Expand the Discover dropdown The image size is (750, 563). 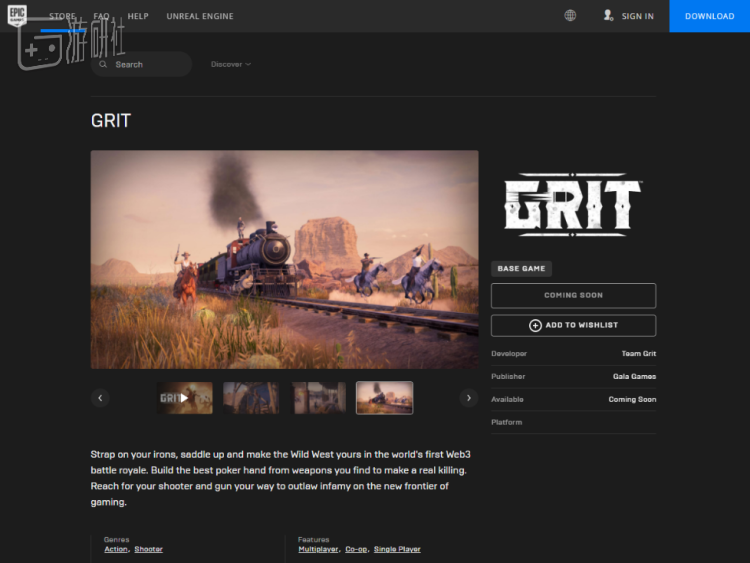tap(231, 64)
